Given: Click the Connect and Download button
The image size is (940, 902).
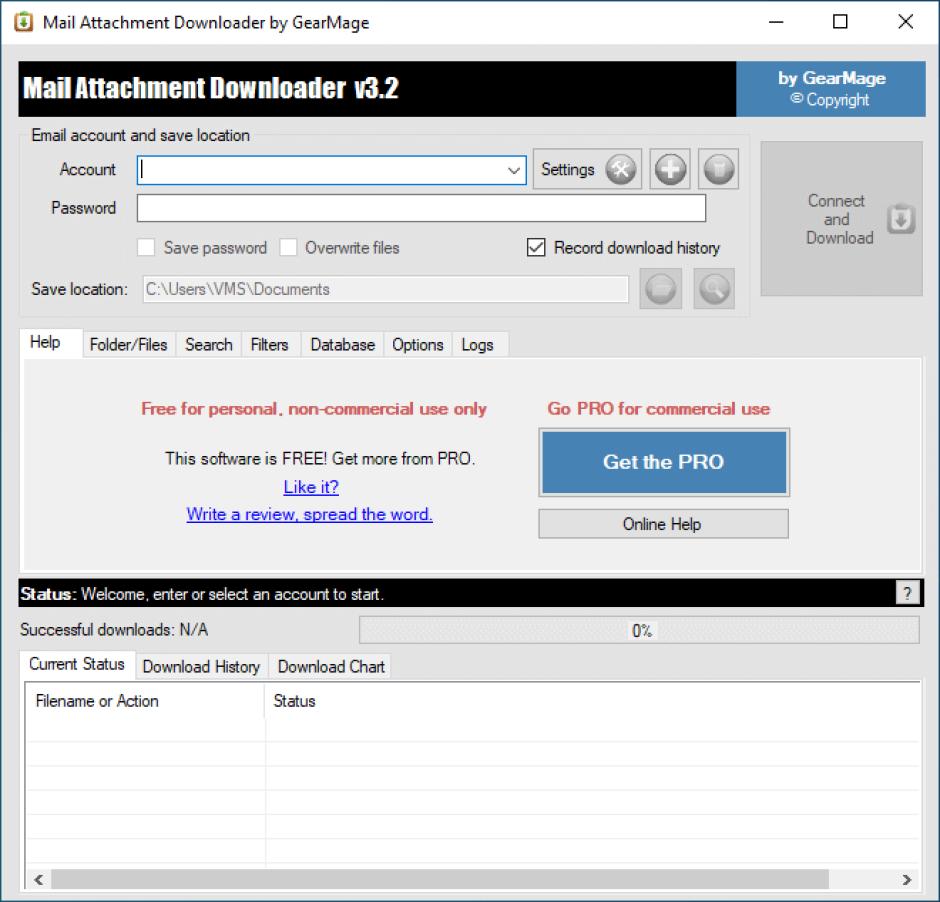Looking at the screenshot, I should point(841,219).
